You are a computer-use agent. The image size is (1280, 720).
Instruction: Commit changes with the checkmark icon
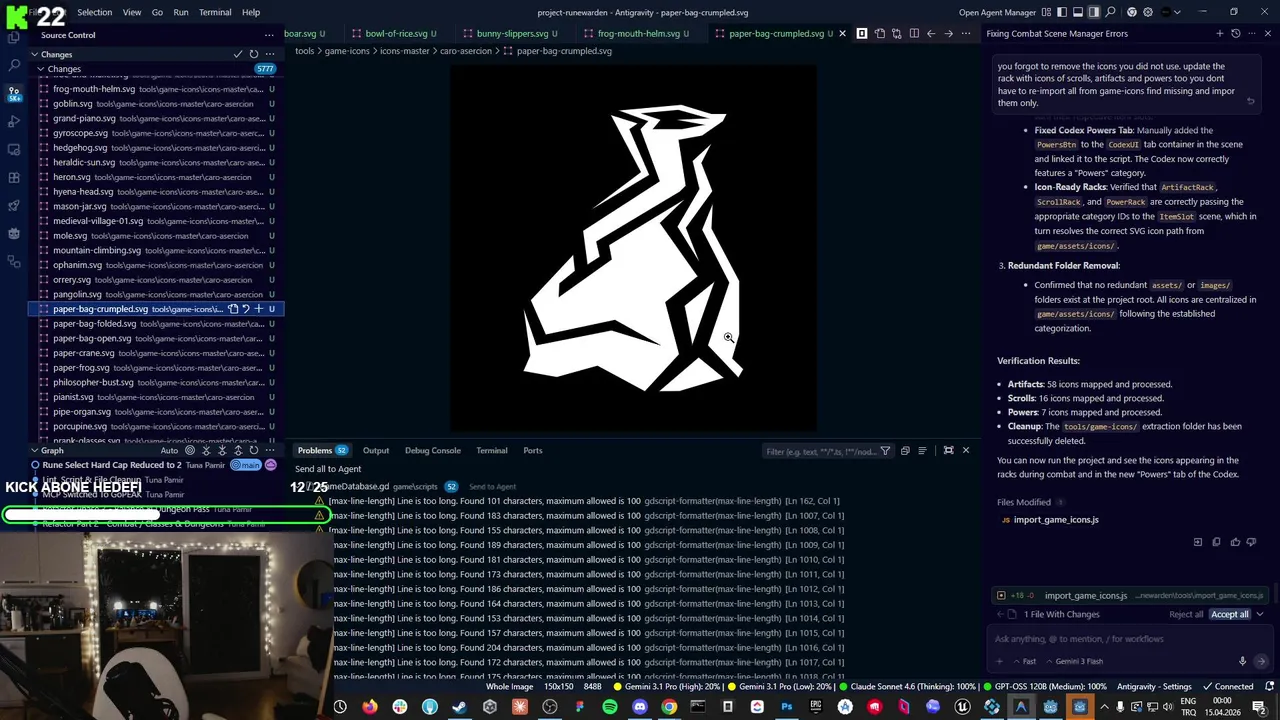coord(238,54)
